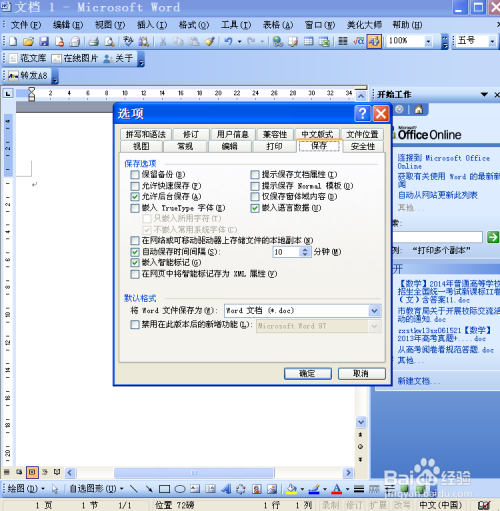Select the Oval drawing tool
Screen dimensions: 500x511
pos(180,489)
